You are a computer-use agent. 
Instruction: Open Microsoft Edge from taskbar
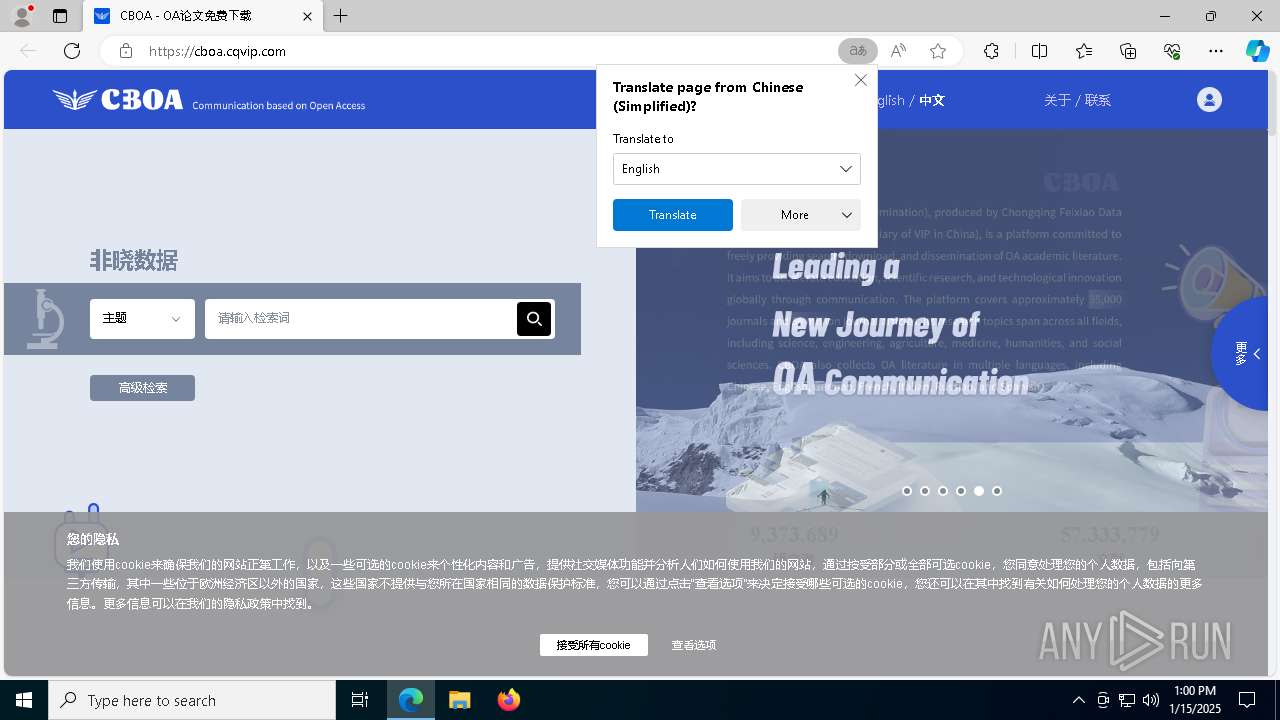[411, 700]
